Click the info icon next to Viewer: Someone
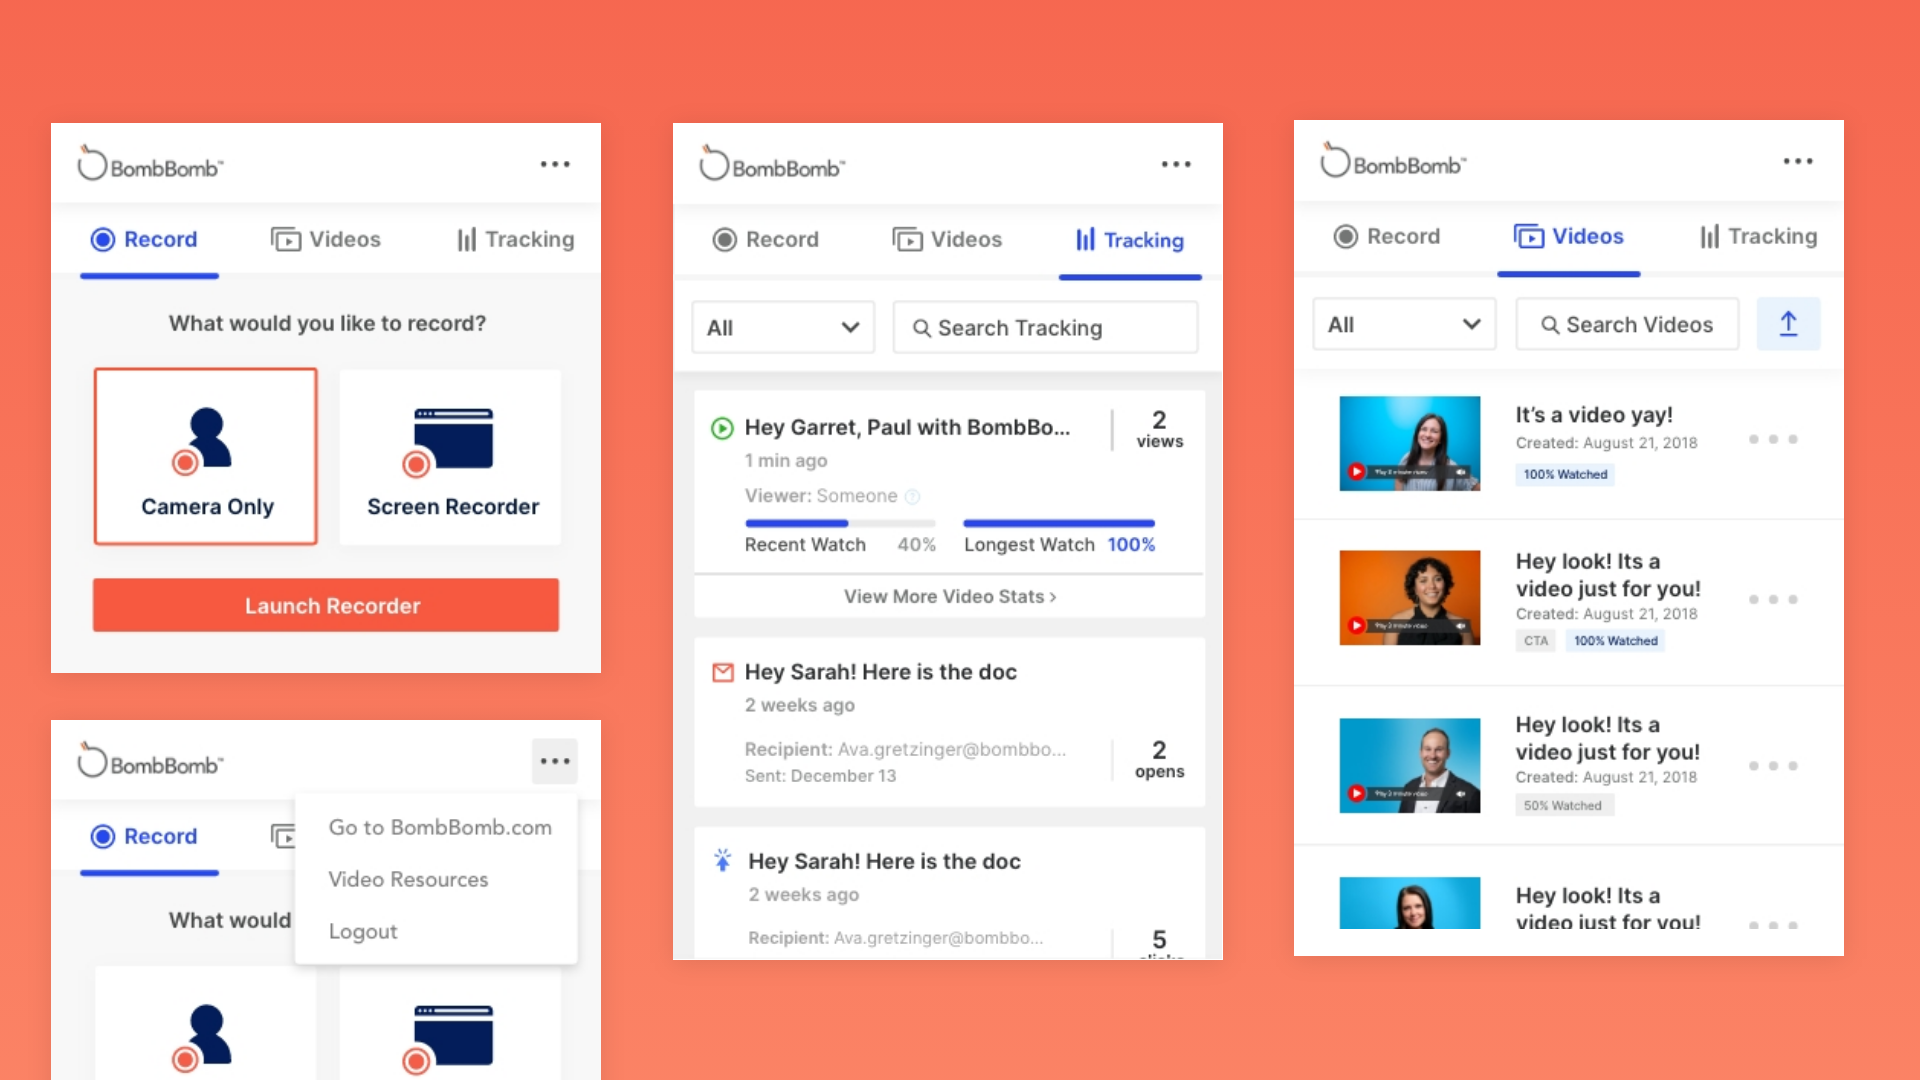The image size is (1920, 1080). coord(912,497)
